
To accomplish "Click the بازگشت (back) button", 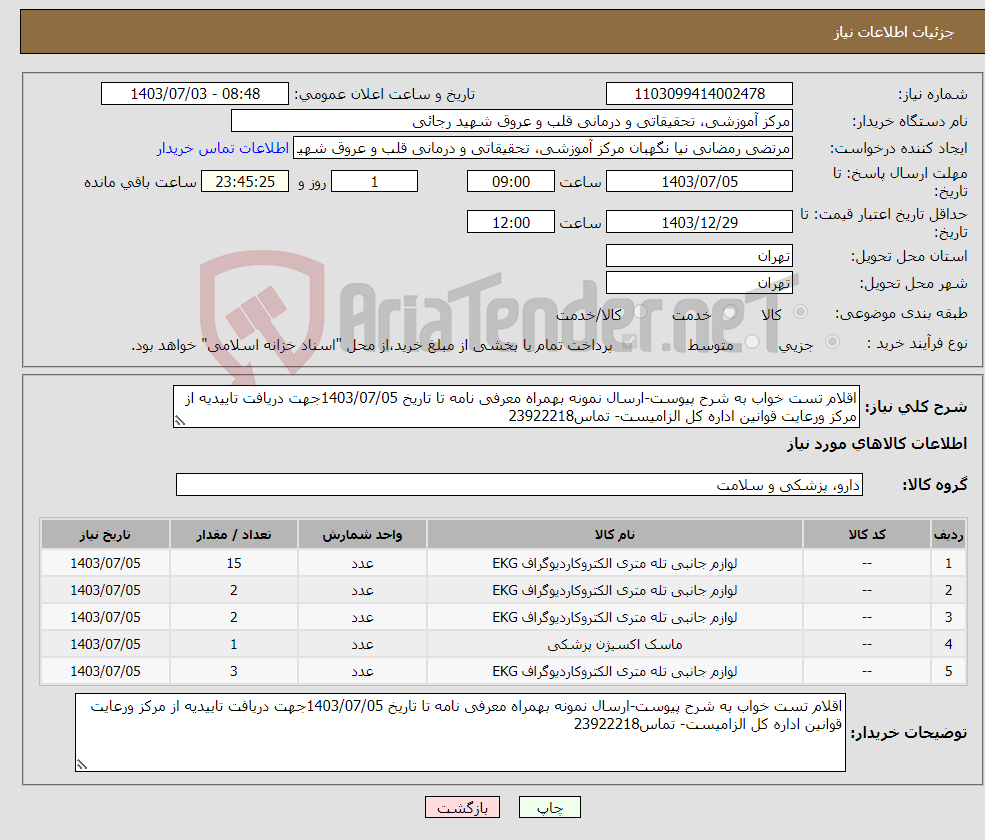I will [462, 807].
